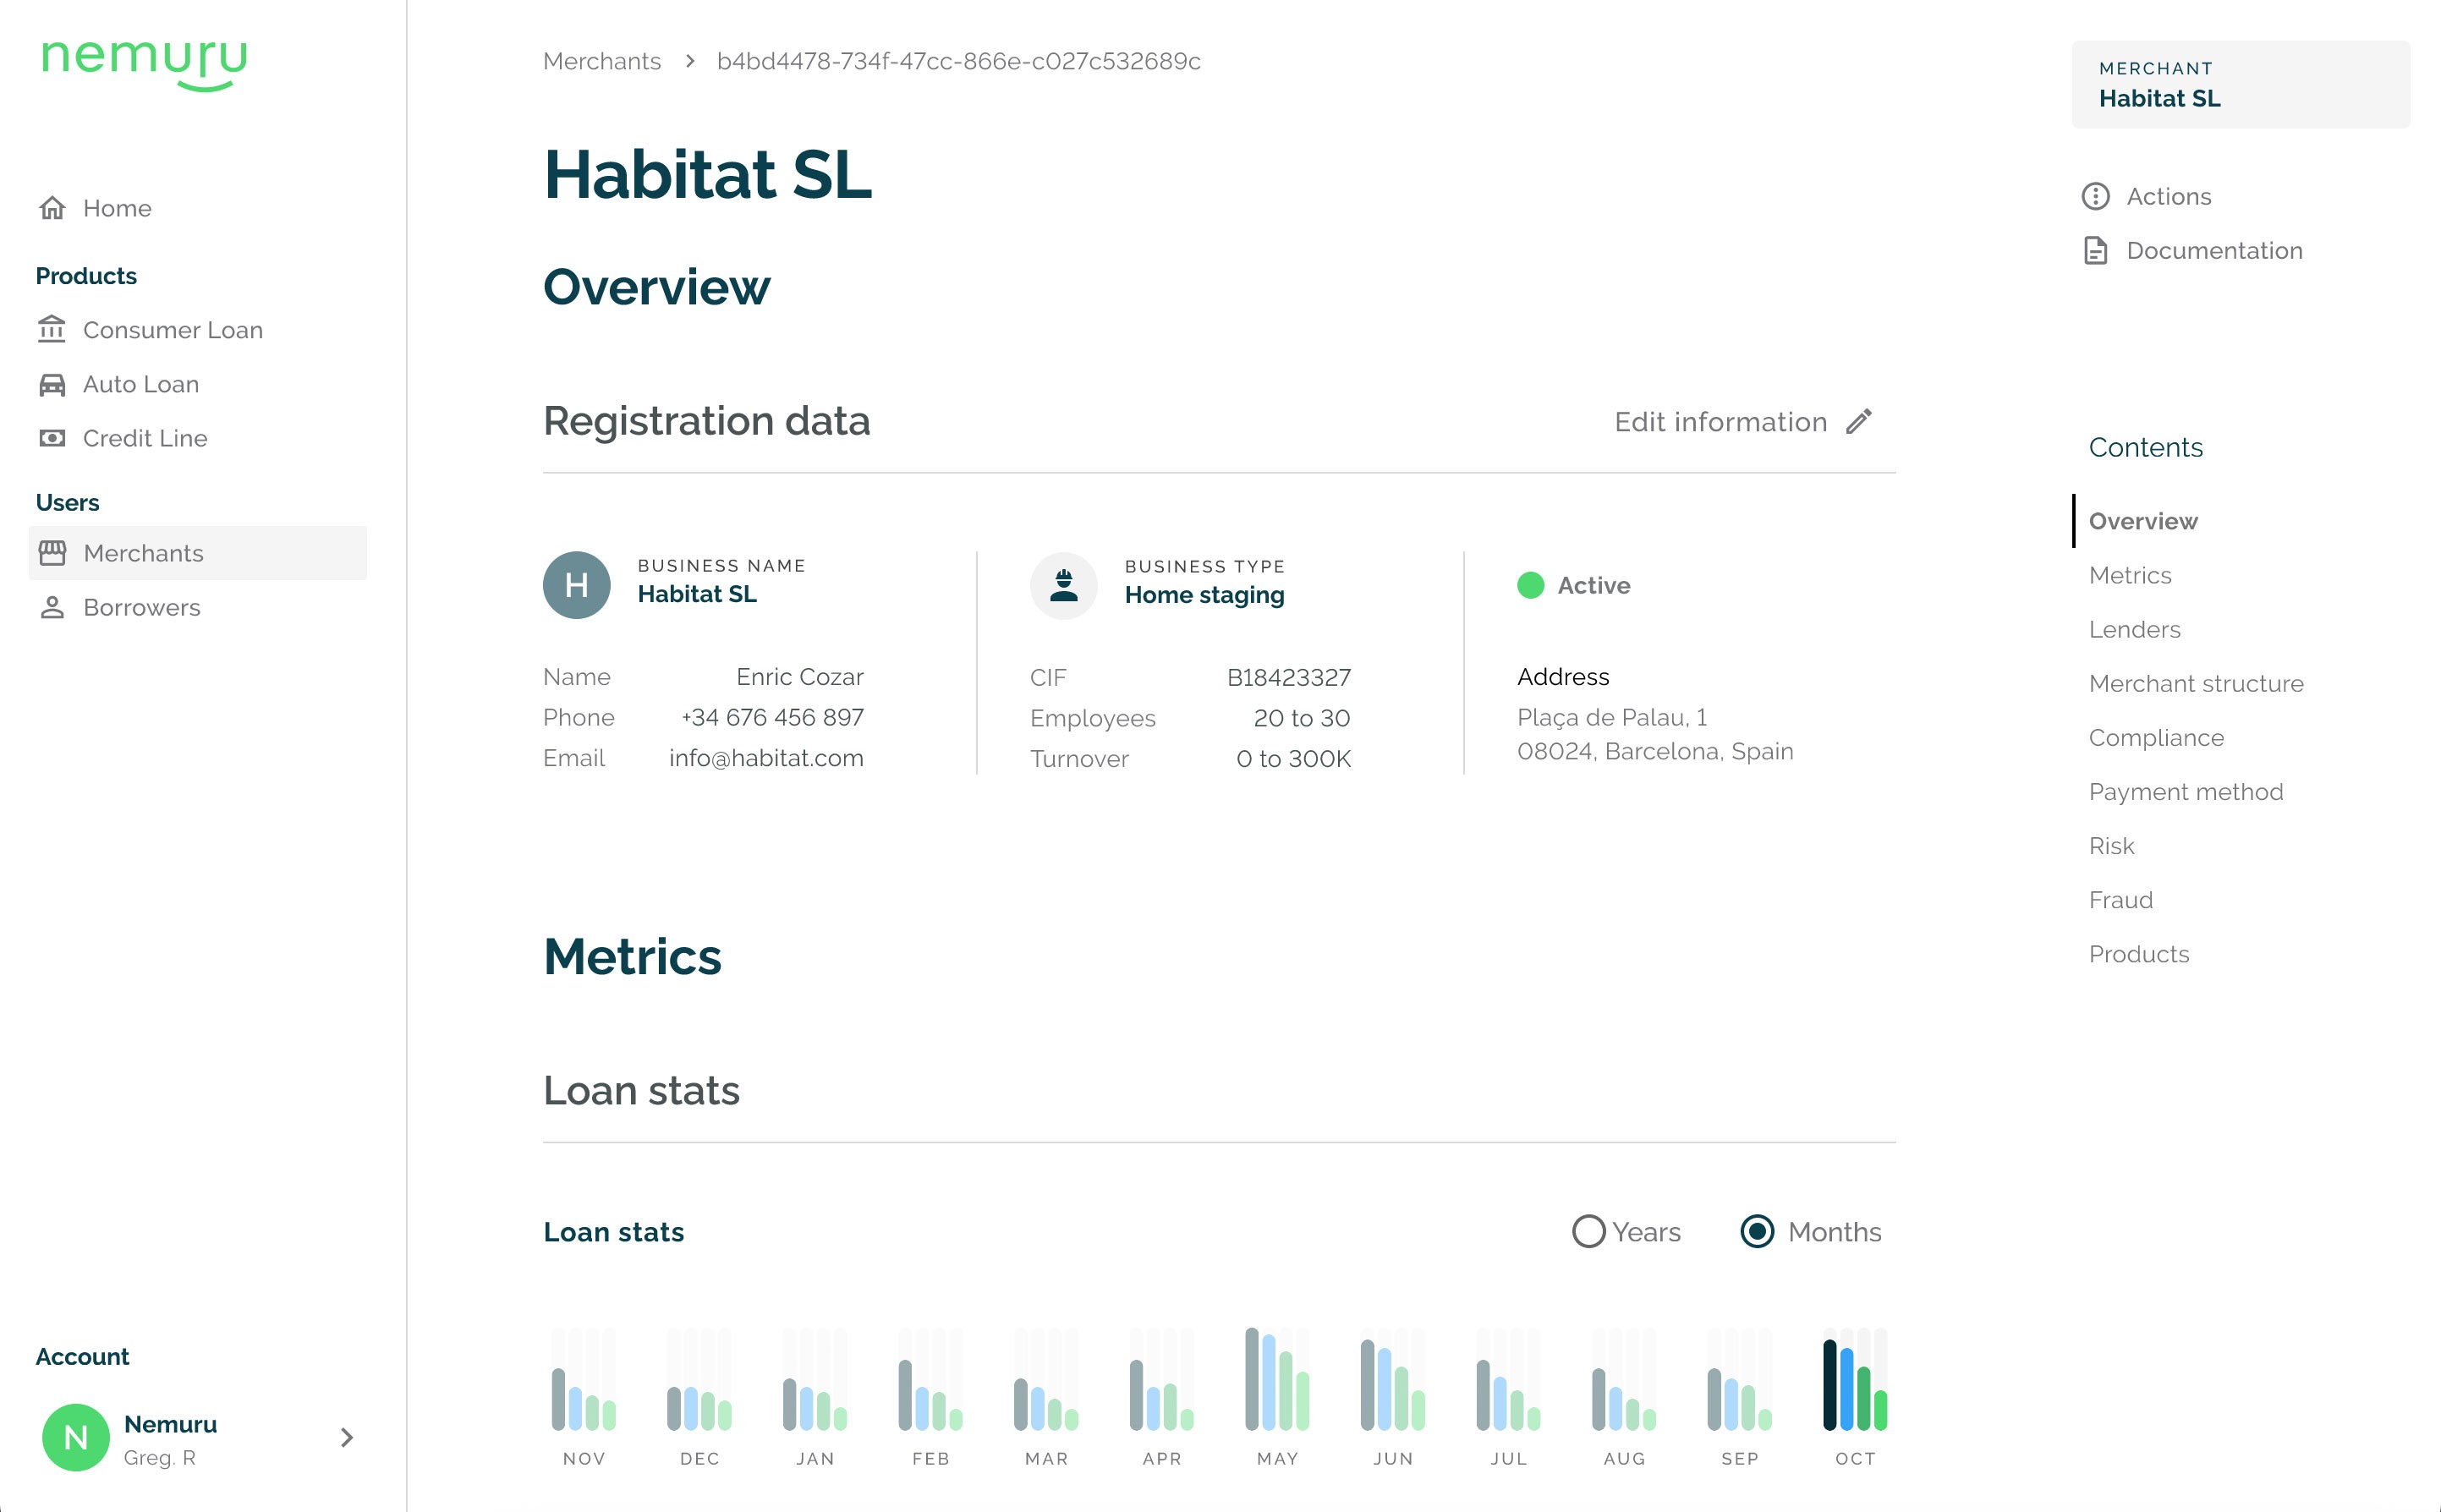
Task: Click the Merchants storefront icon
Action: [52, 553]
